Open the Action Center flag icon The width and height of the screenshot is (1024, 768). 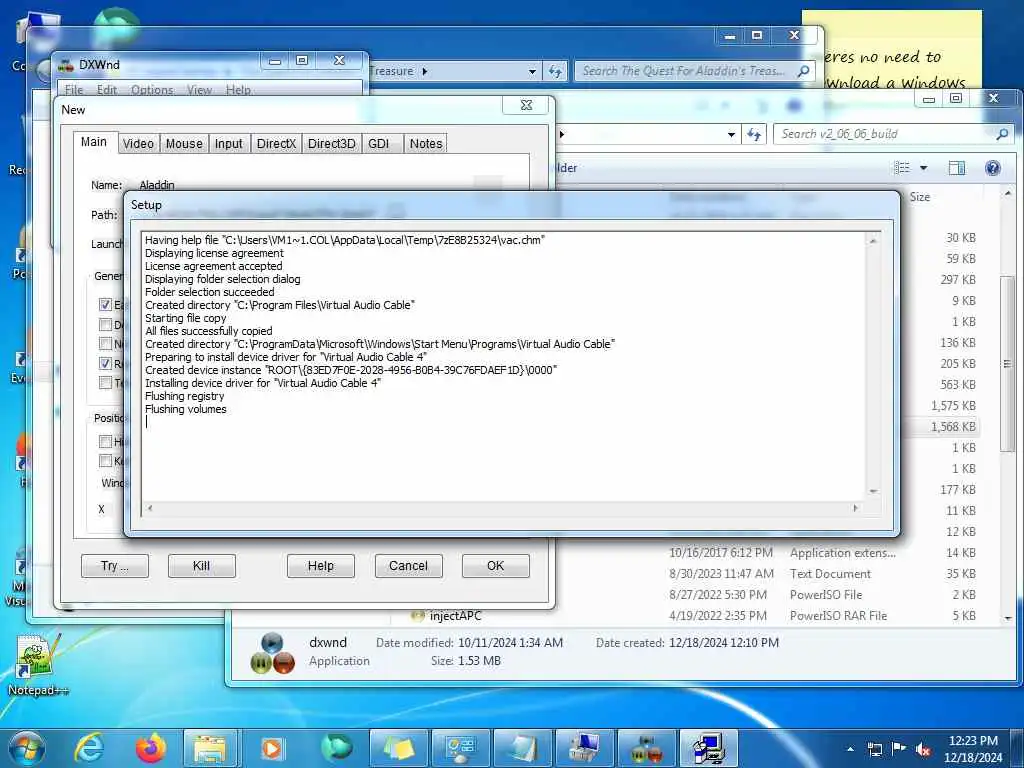pyautogui.click(x=899, y=749)
